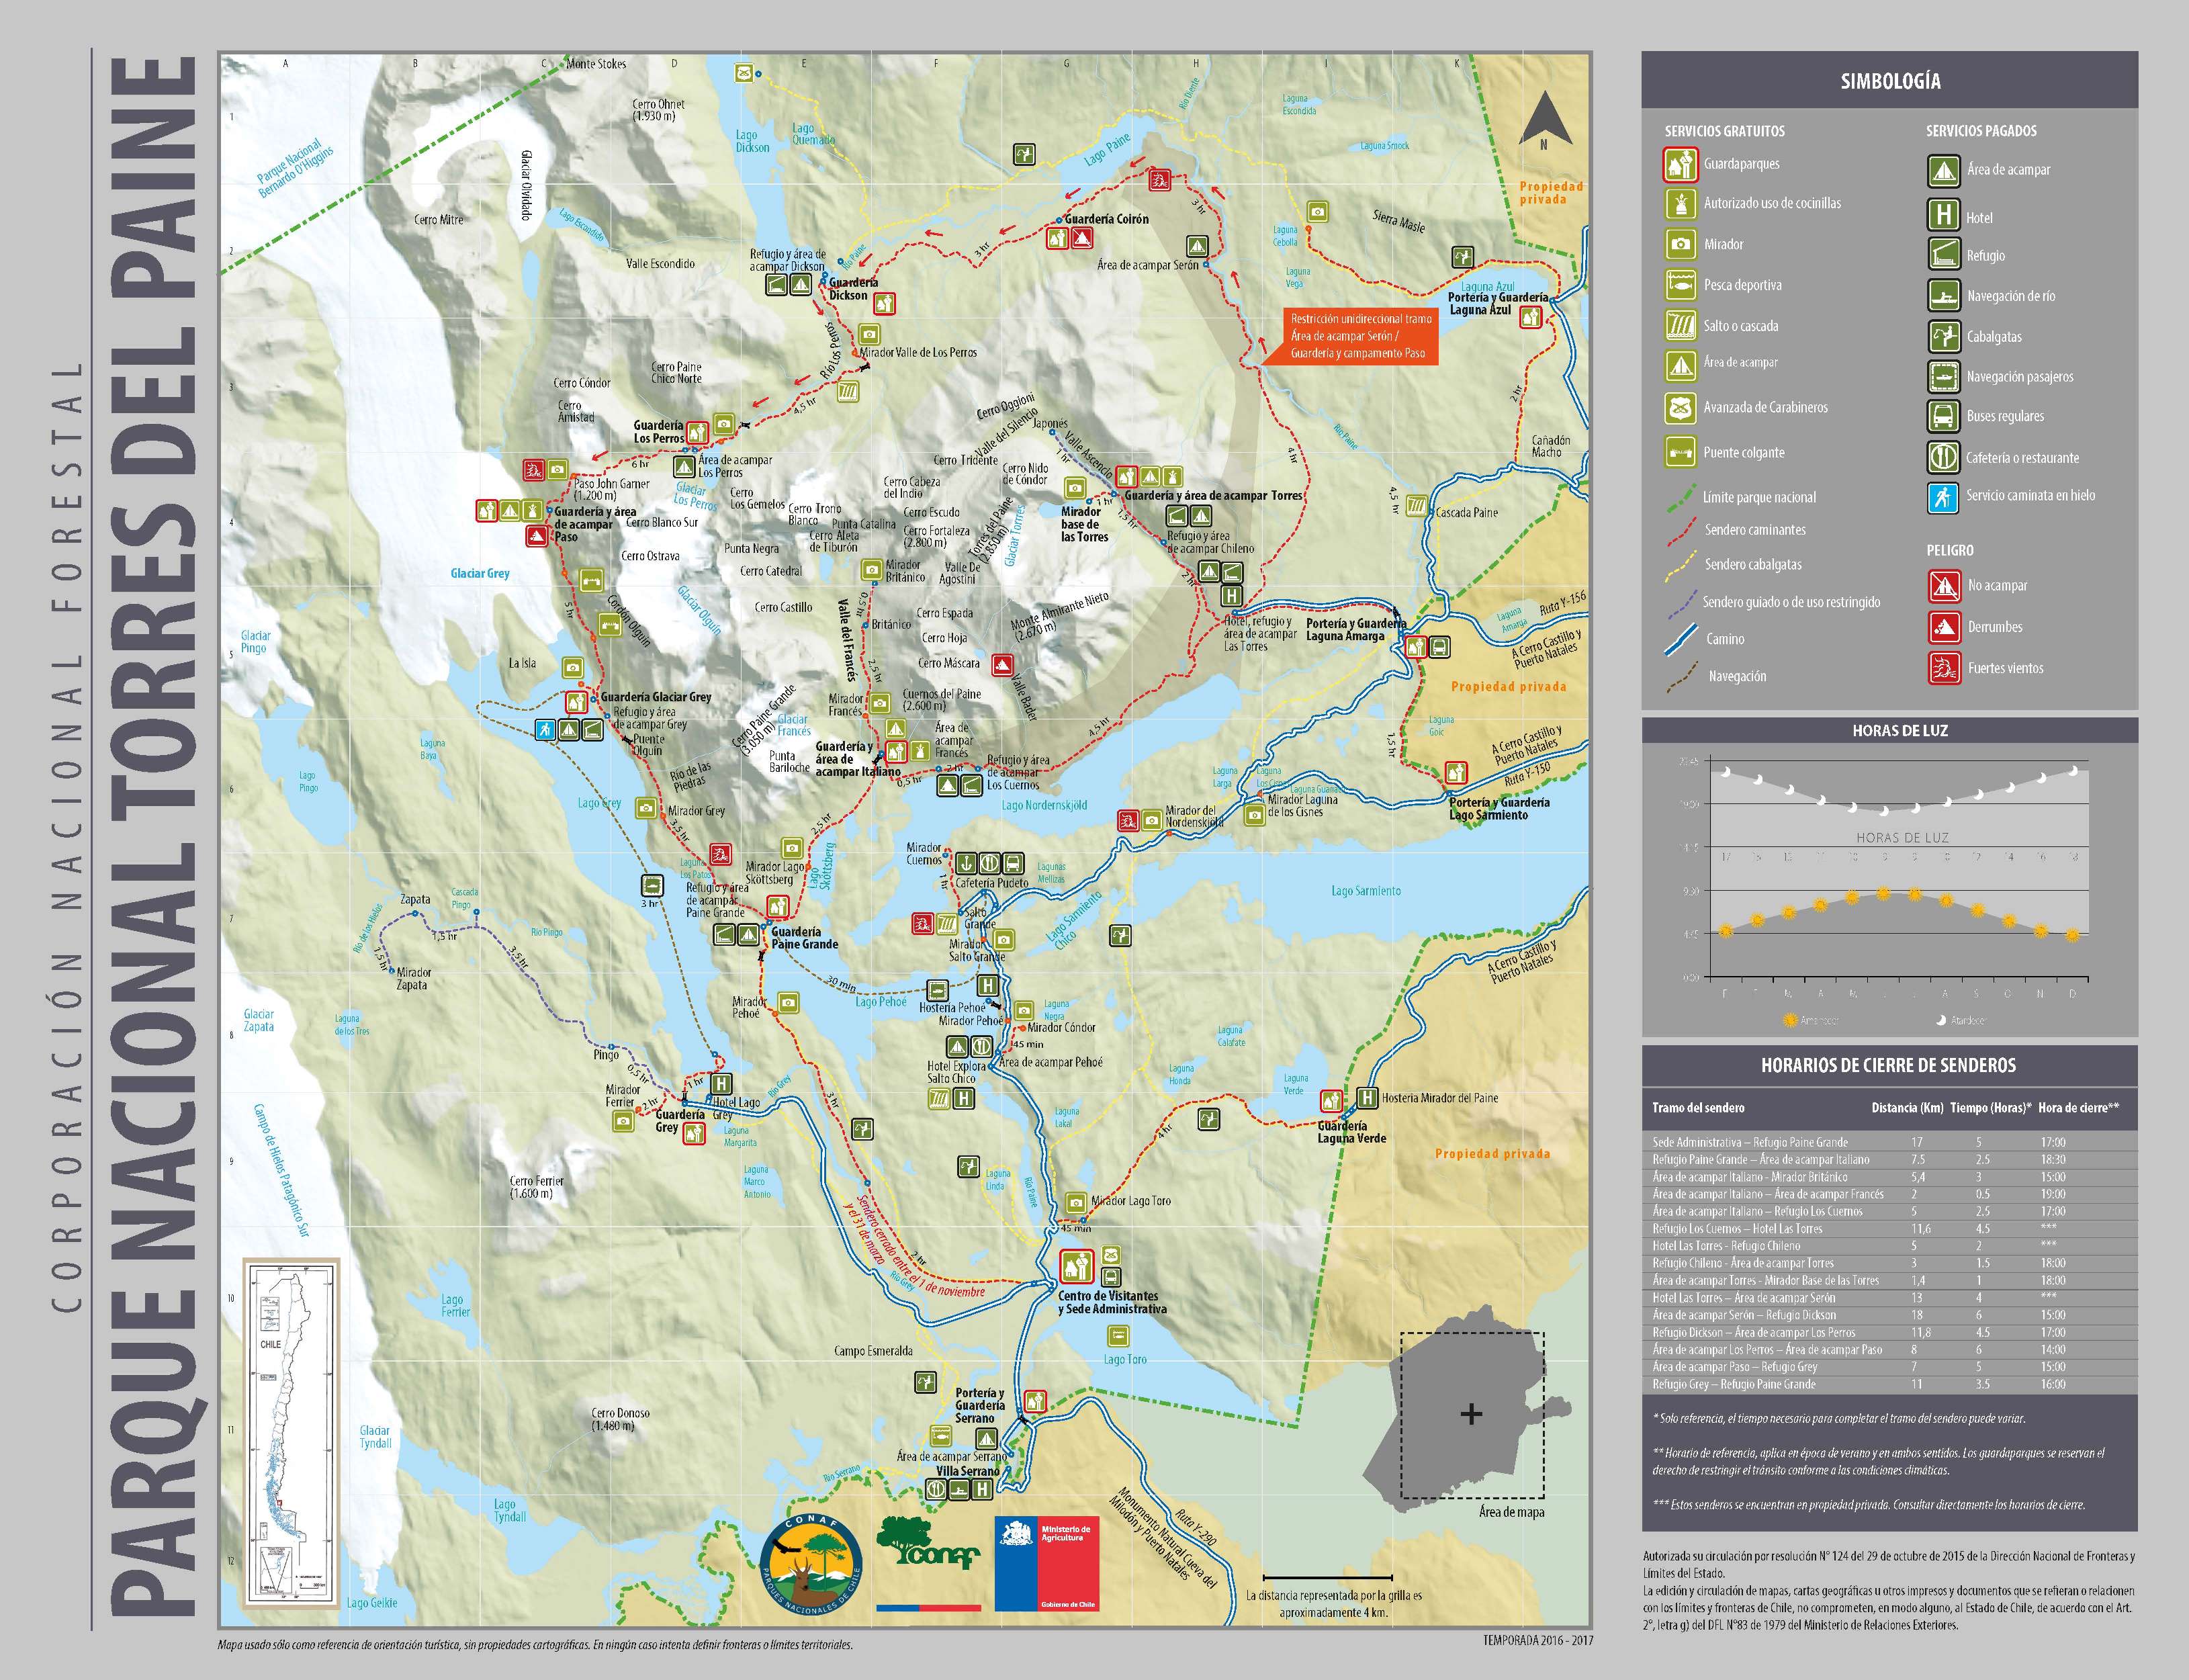Image resolution: width=2189 pixels, height=1680 pixels.
Task: Click the Mirador camera icon in legend
Action: [1680, 244]
